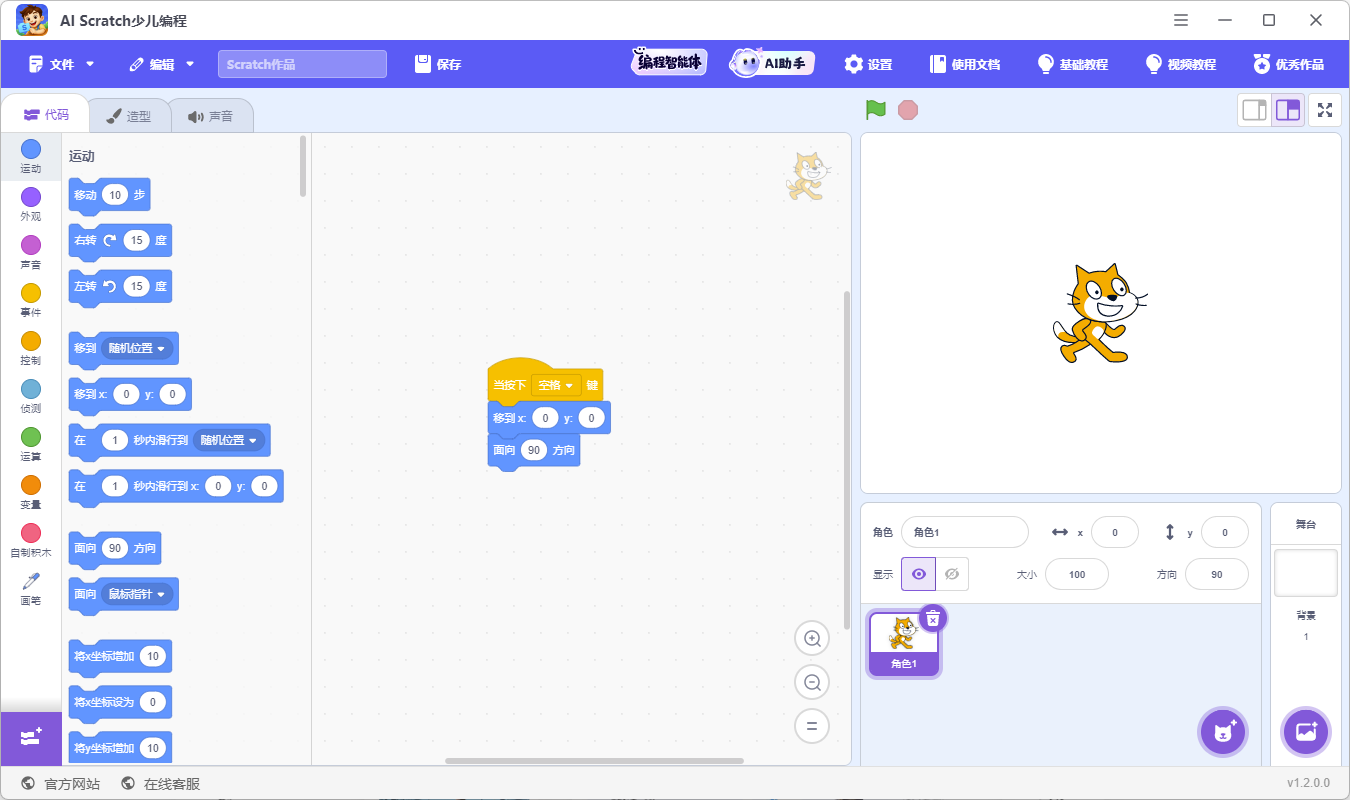
Task: Click the sprite name field 角色1
Action: click(964, 532)
